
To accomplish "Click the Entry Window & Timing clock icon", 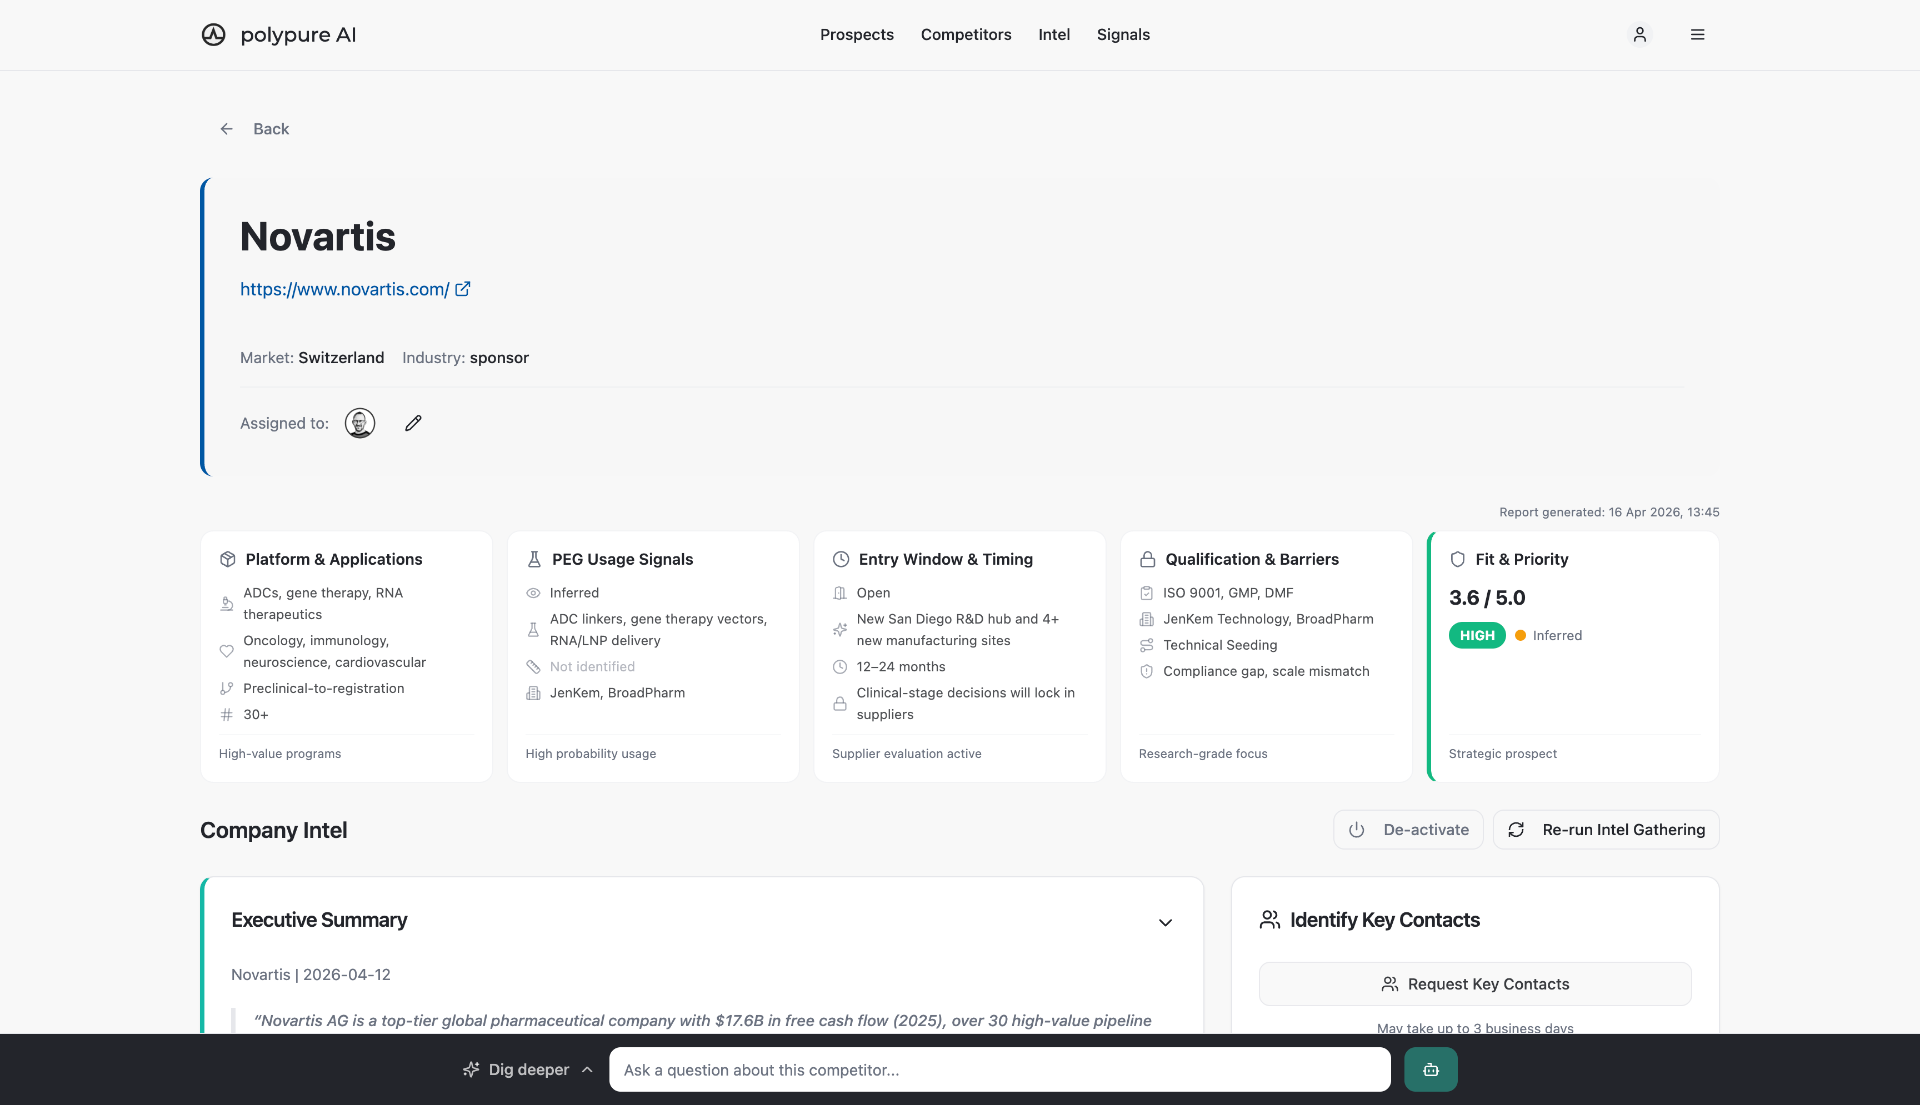I will pos(841,559).
